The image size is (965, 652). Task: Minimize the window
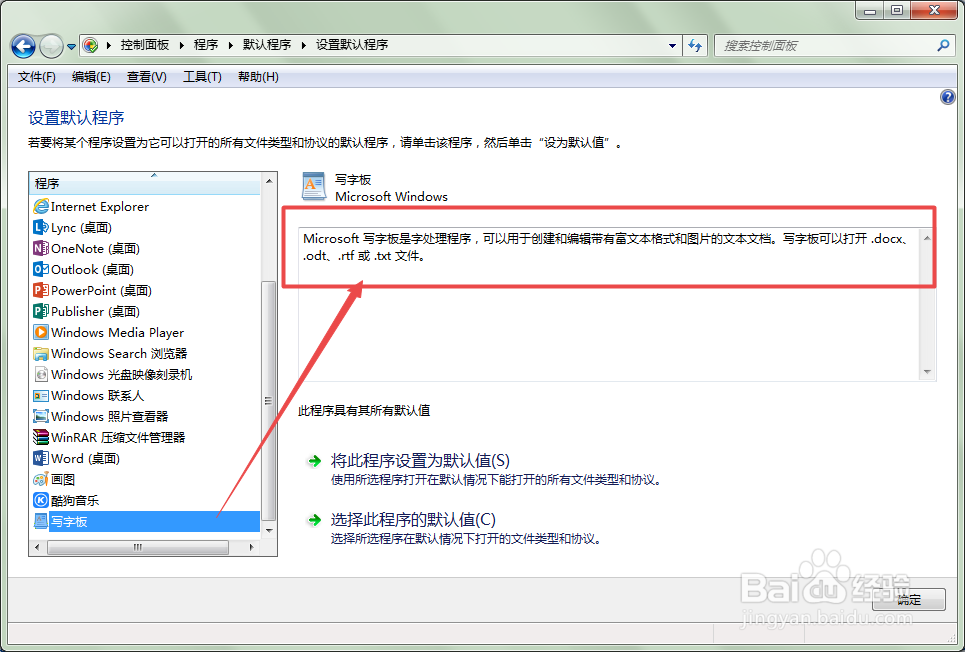point(870,10)
